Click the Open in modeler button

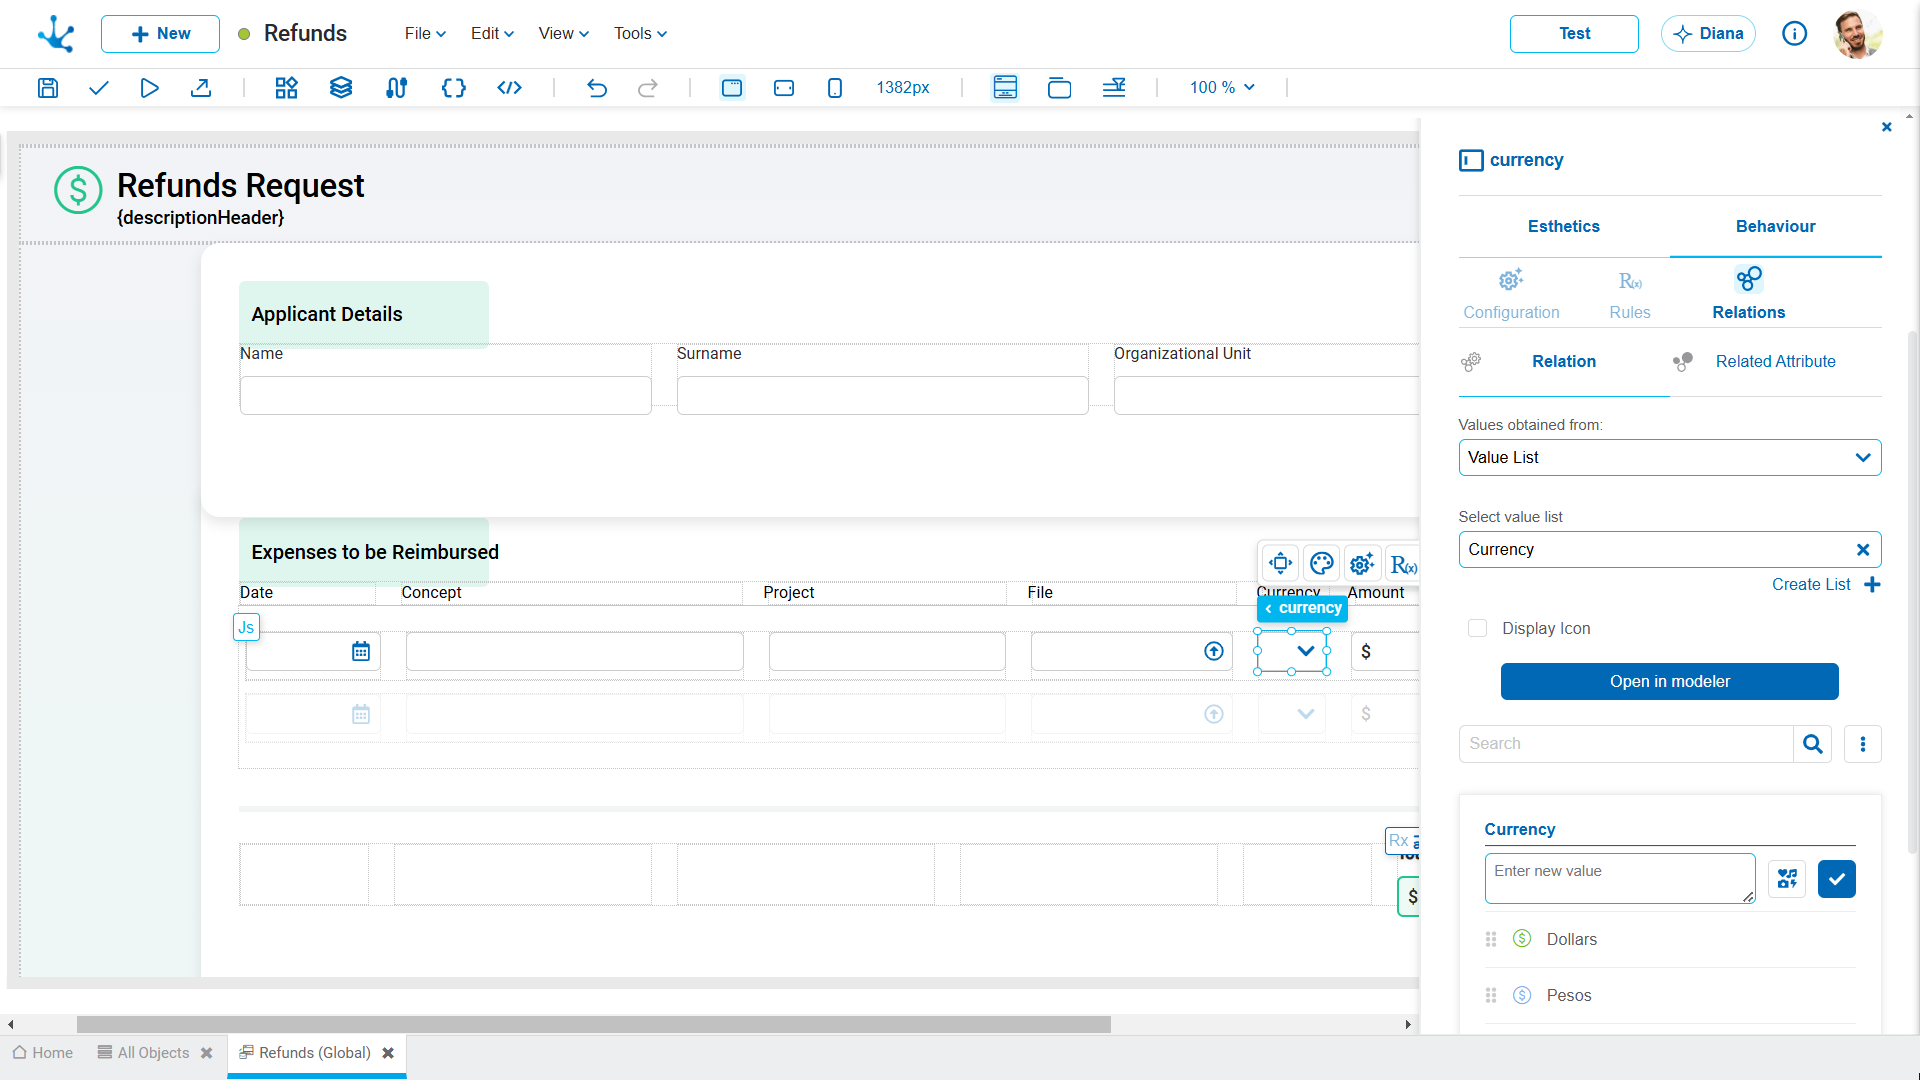pyautogui.click(x=1669, y=682)
